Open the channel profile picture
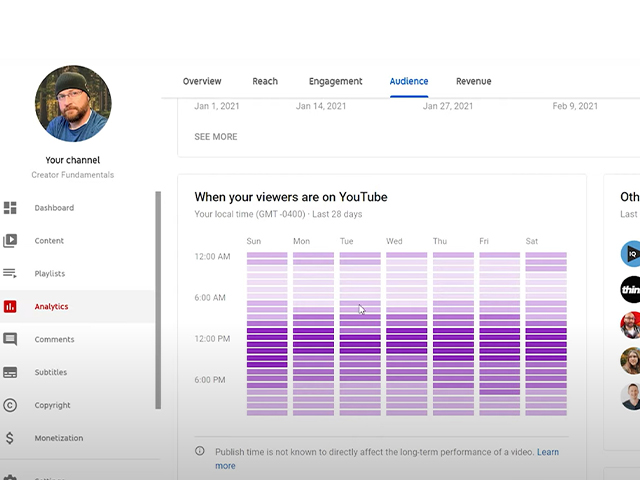Viewport: 640px width, 480px height. (73, 104)
